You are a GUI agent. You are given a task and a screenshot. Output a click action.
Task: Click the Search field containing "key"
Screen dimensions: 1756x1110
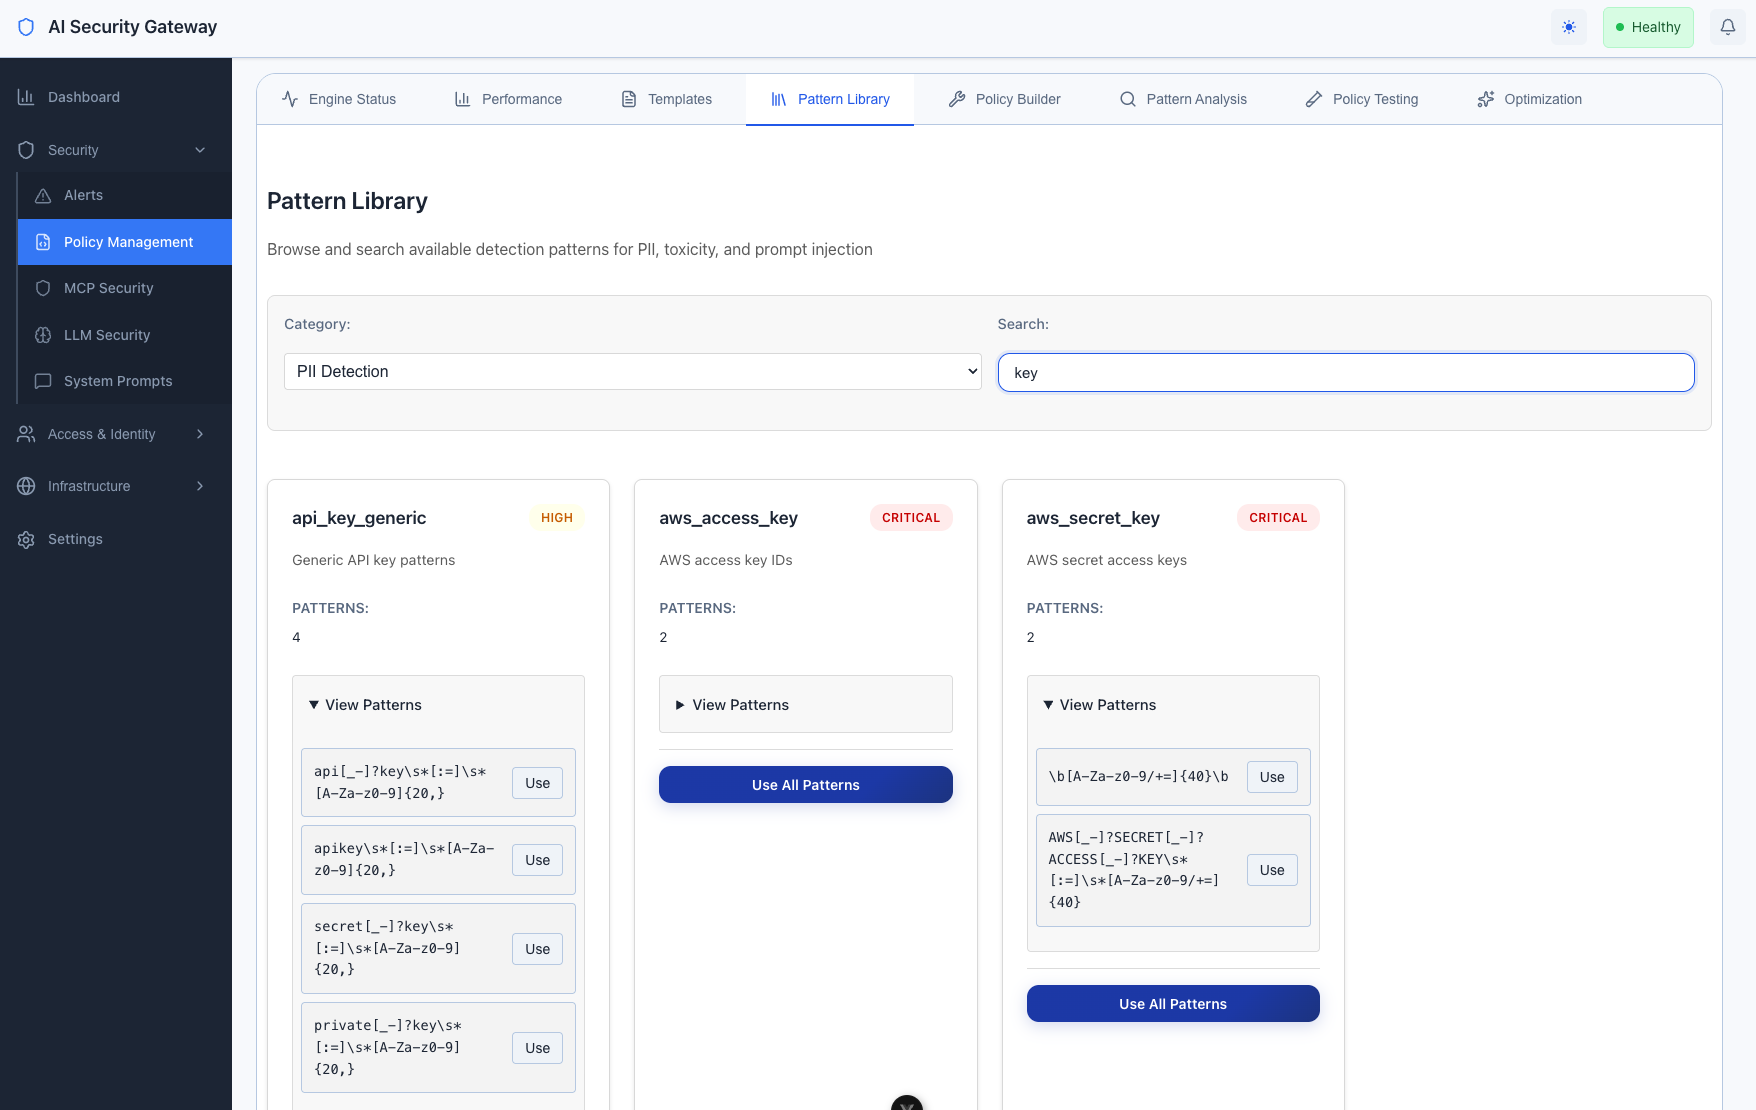(1345, 373)
